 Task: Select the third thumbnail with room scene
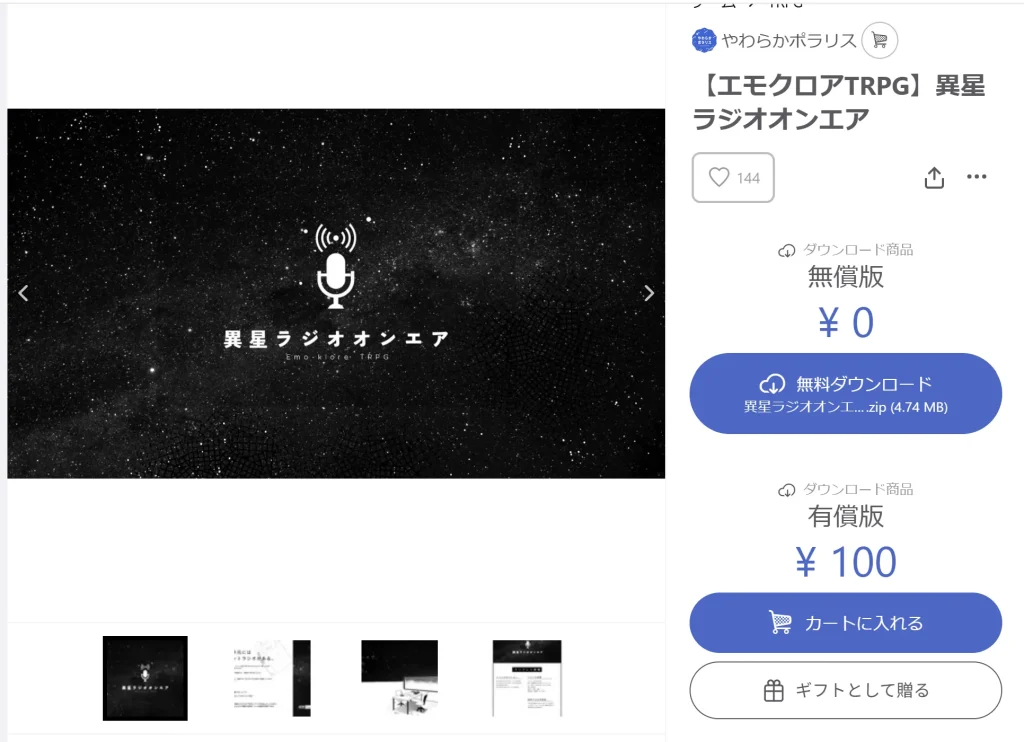pyautogui.click(x=400, y=678)
